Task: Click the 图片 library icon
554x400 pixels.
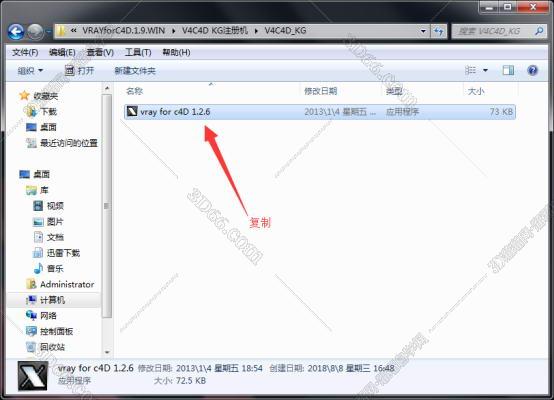Action: click(38, 222)
